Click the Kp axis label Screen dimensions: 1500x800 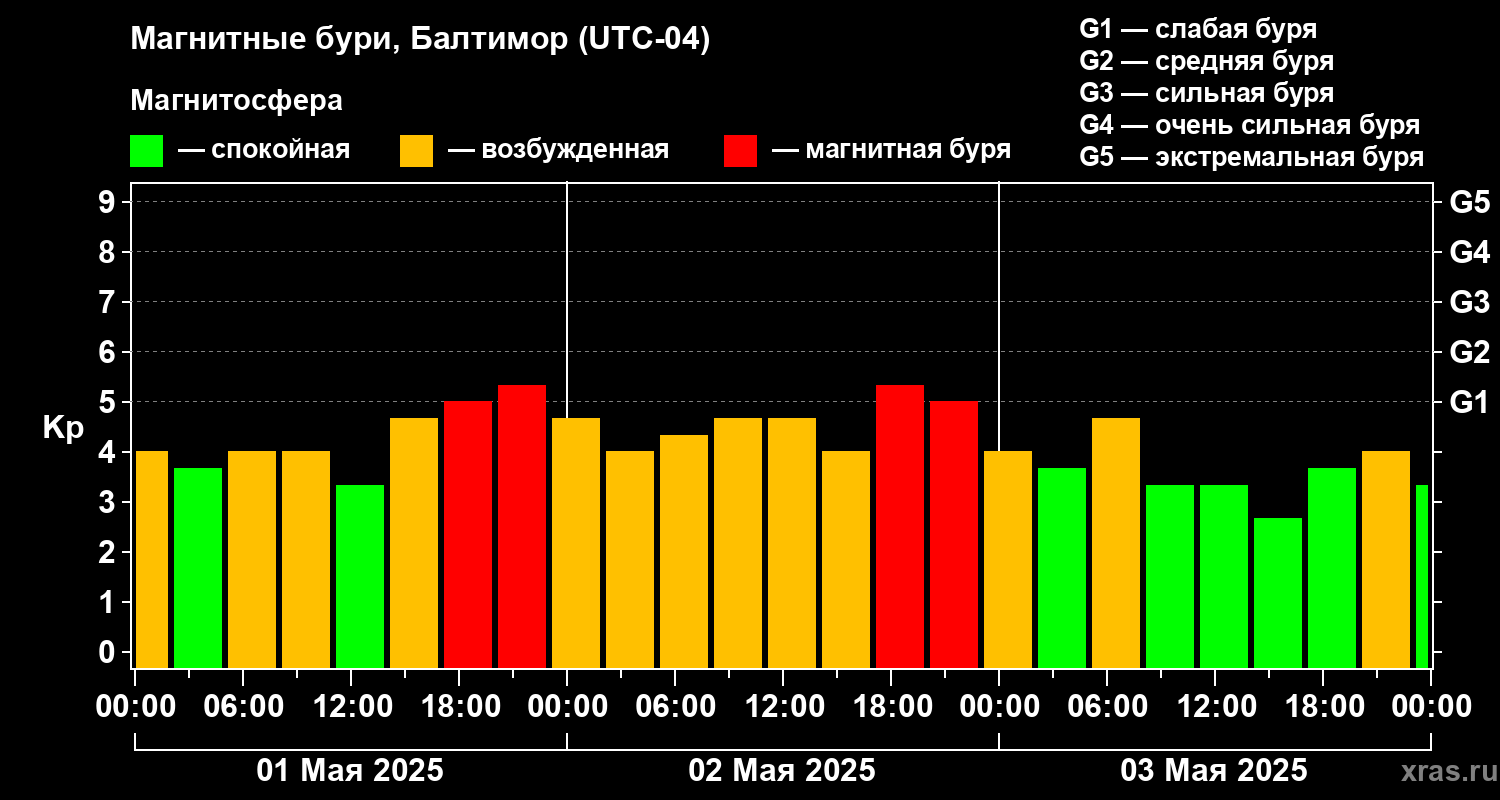pyautogui.click(x=63, y=427)
